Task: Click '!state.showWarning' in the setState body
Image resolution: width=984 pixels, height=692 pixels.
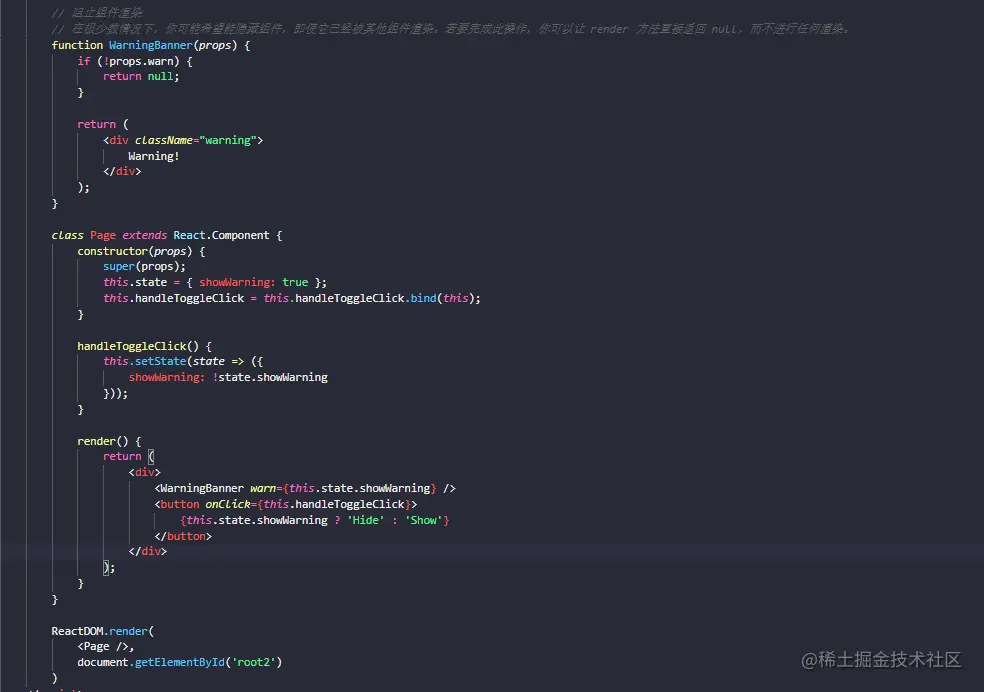Action: [x=270, y=377]
